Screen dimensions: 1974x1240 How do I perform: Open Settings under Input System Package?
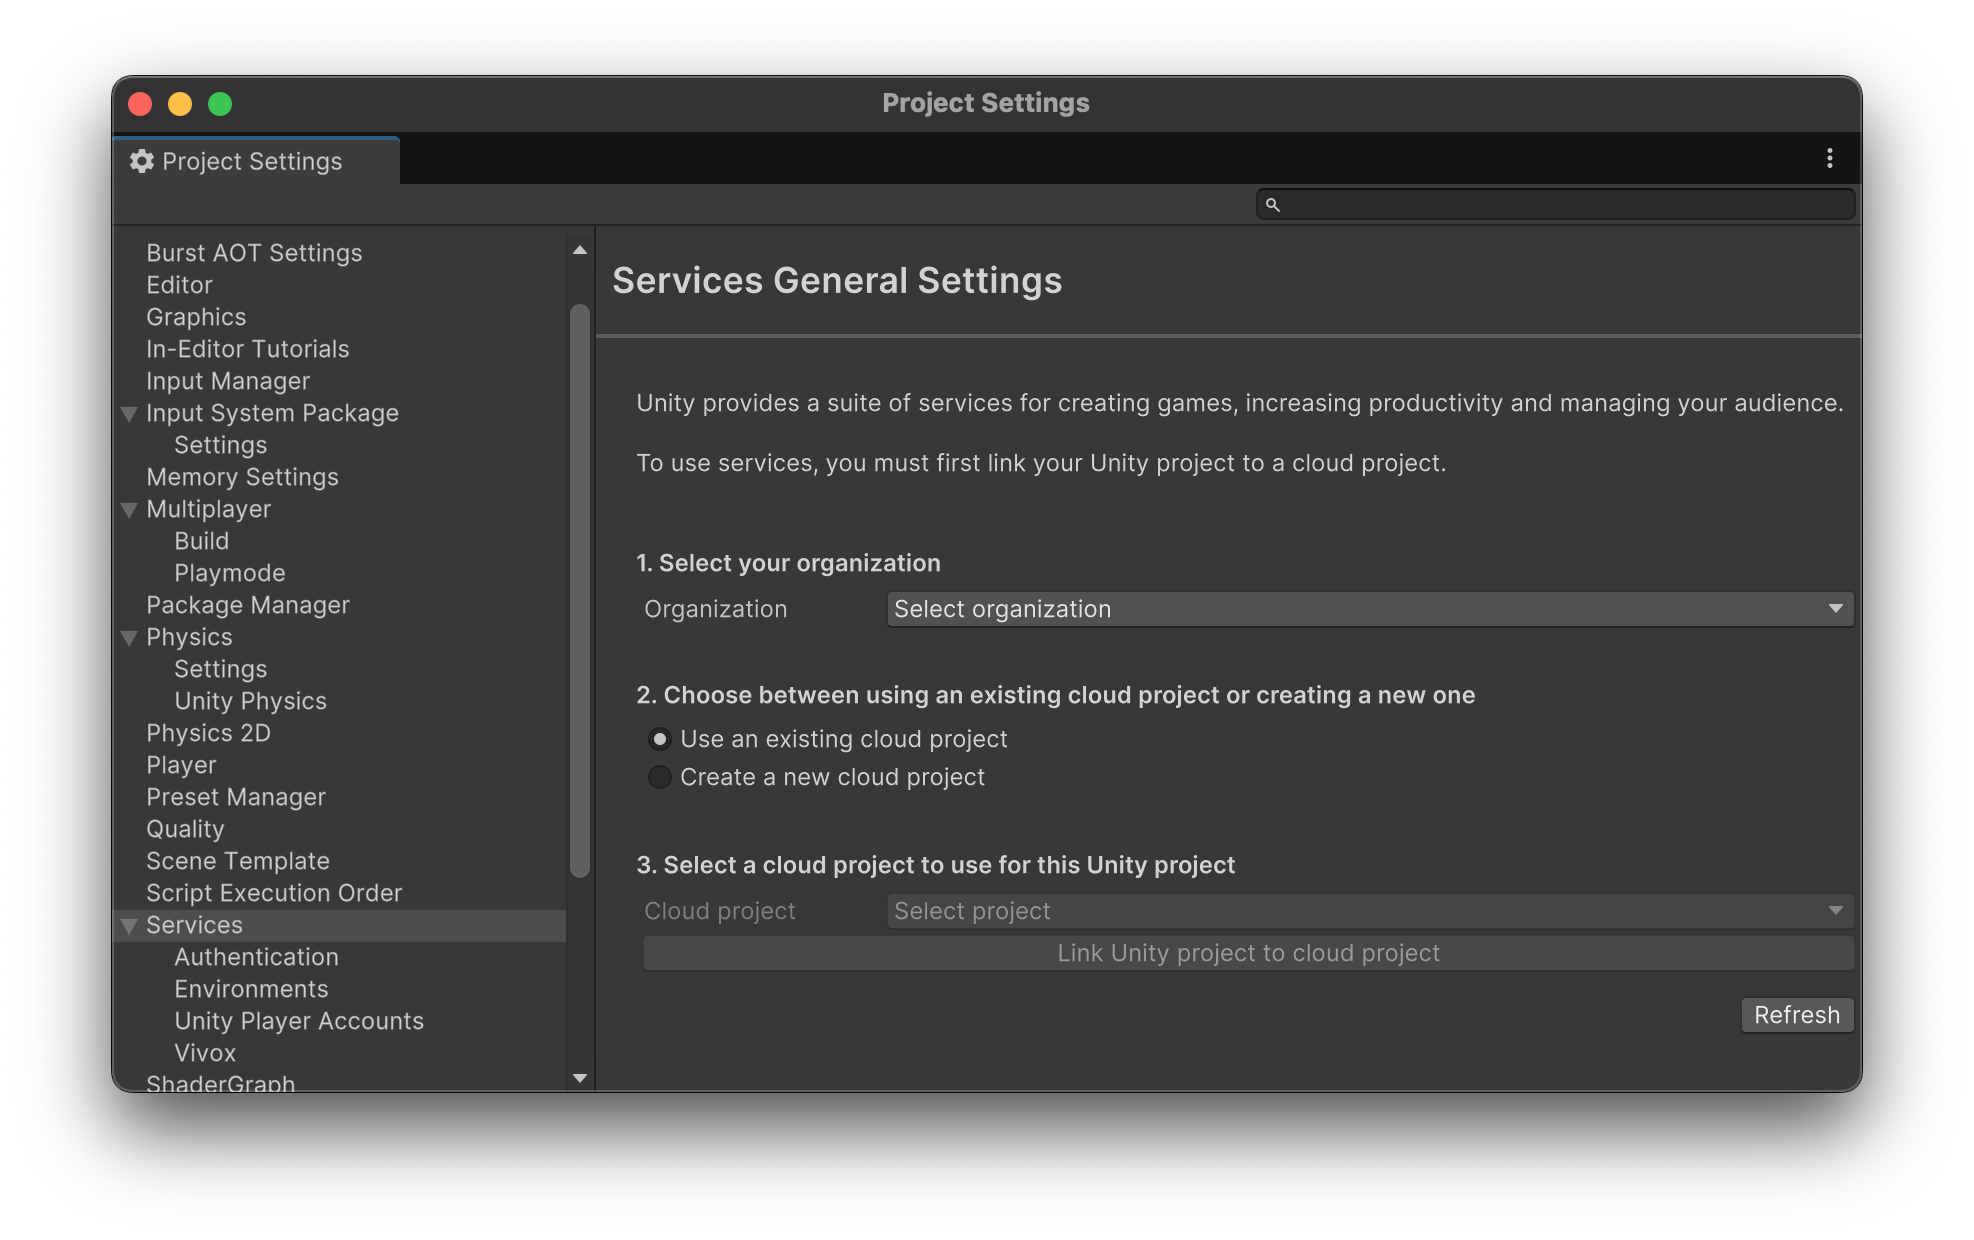click(221, 445)
